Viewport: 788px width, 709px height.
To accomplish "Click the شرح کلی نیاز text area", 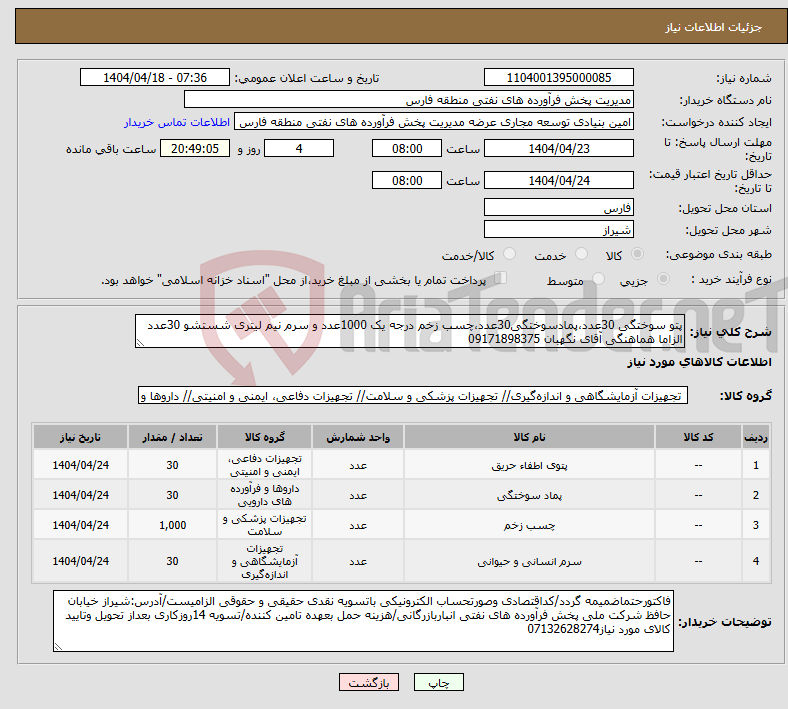I will [x=410, y=331].
